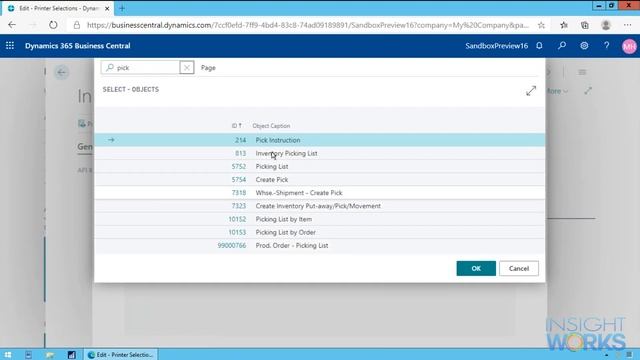Open the taskbar file explorer folder icon

tap(50, 355)
